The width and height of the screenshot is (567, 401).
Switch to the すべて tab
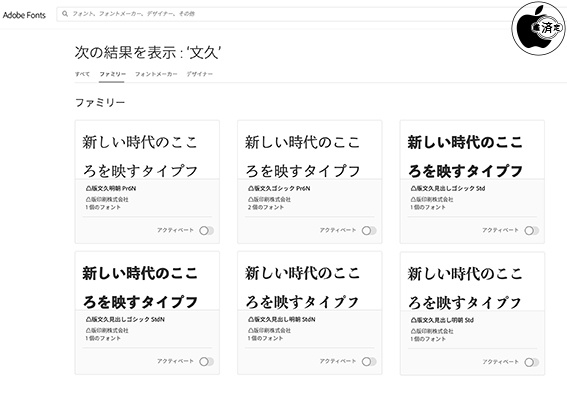[82, 74]
